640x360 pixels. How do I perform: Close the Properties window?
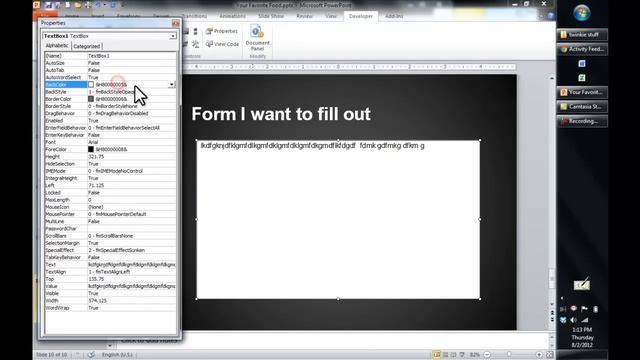[176, 23]
